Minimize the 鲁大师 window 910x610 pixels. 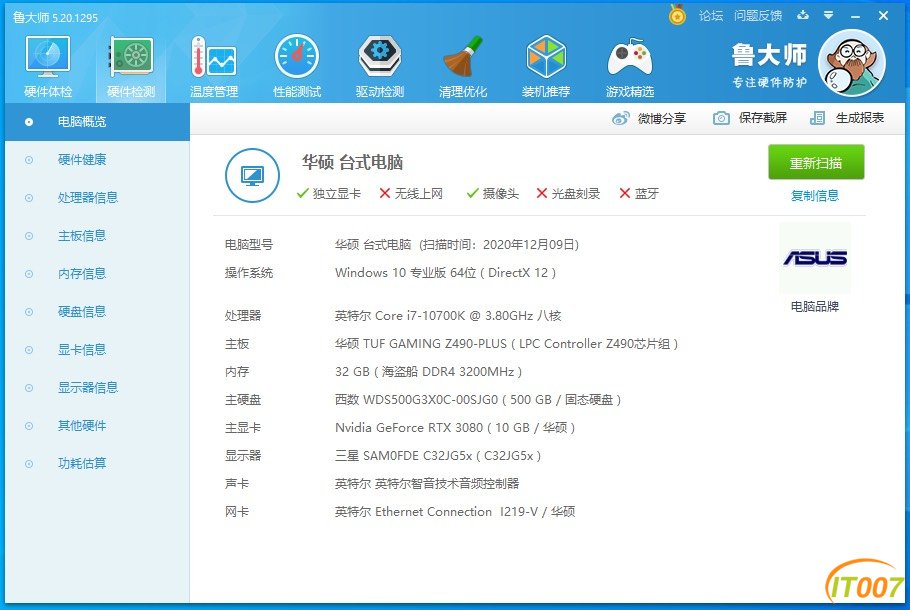[x=855, y=16]
